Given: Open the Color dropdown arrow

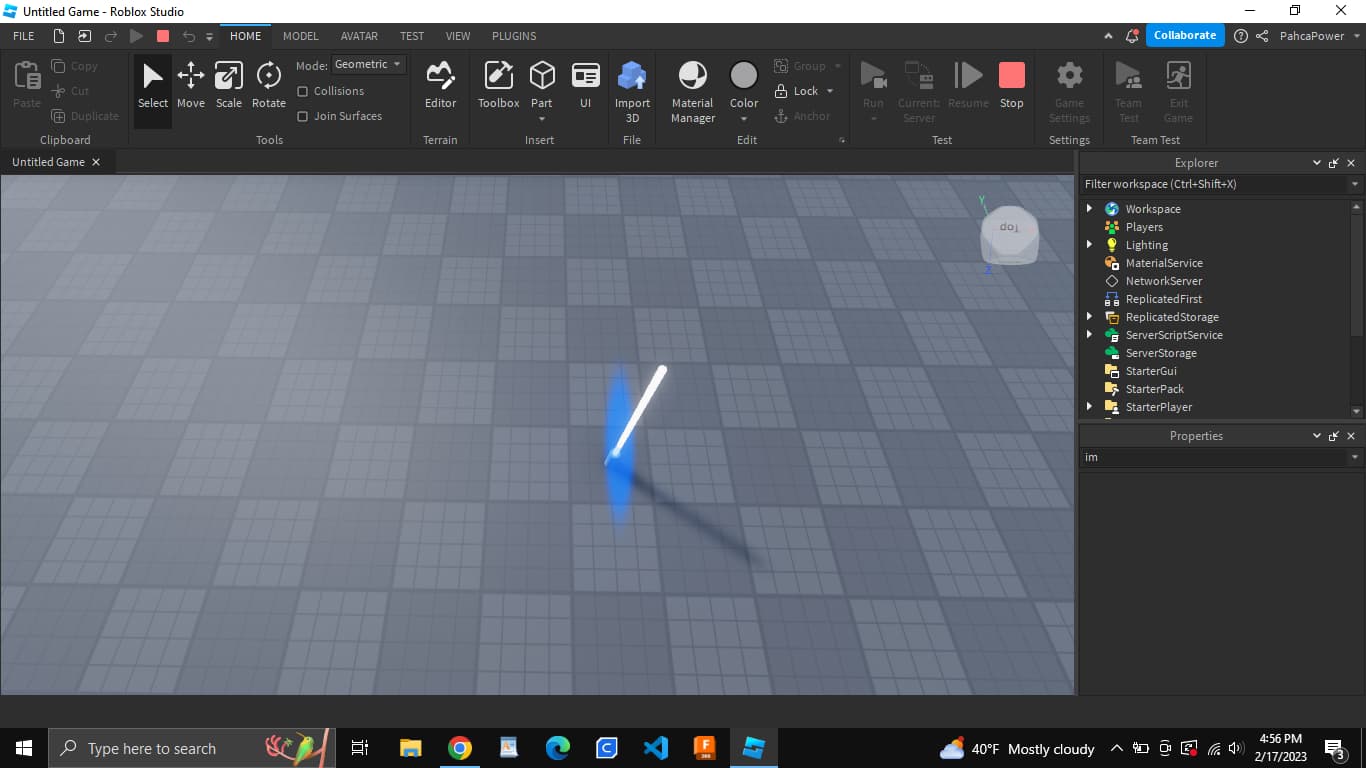Looking at the screenshot, I should pyautogui.click(x=744, y=119).
